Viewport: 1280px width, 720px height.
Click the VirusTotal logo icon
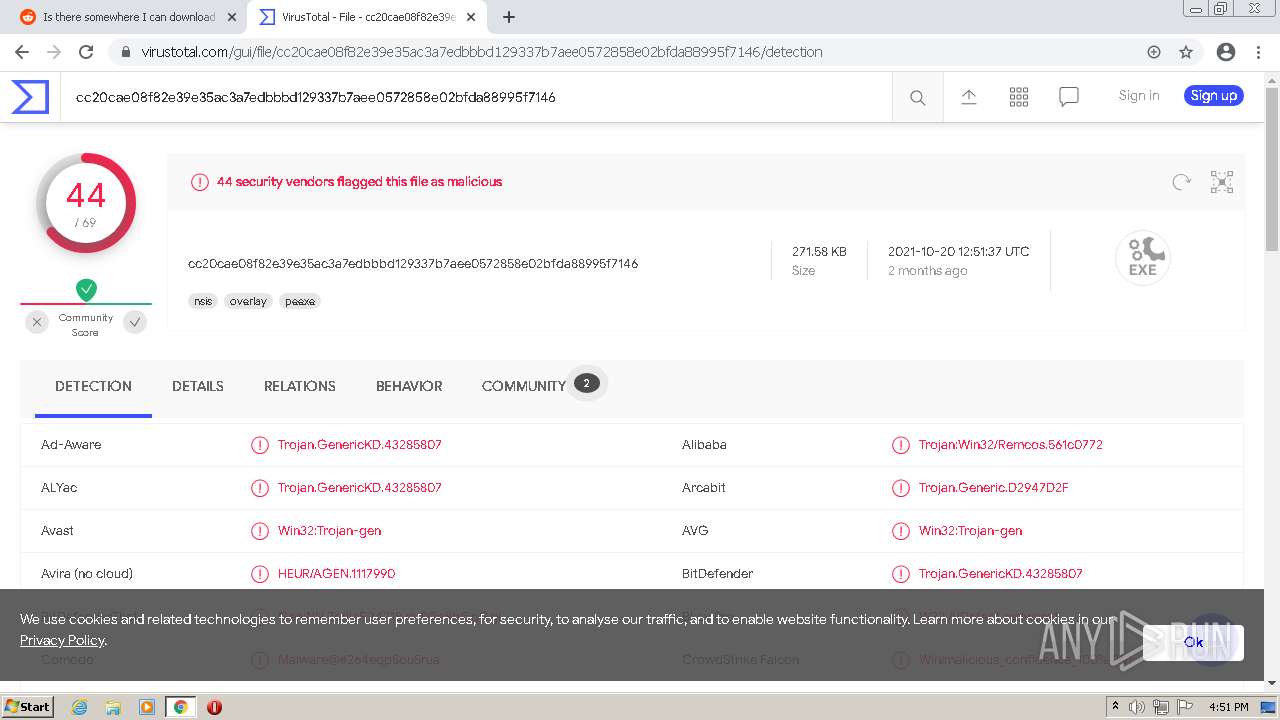pos(30,97)
